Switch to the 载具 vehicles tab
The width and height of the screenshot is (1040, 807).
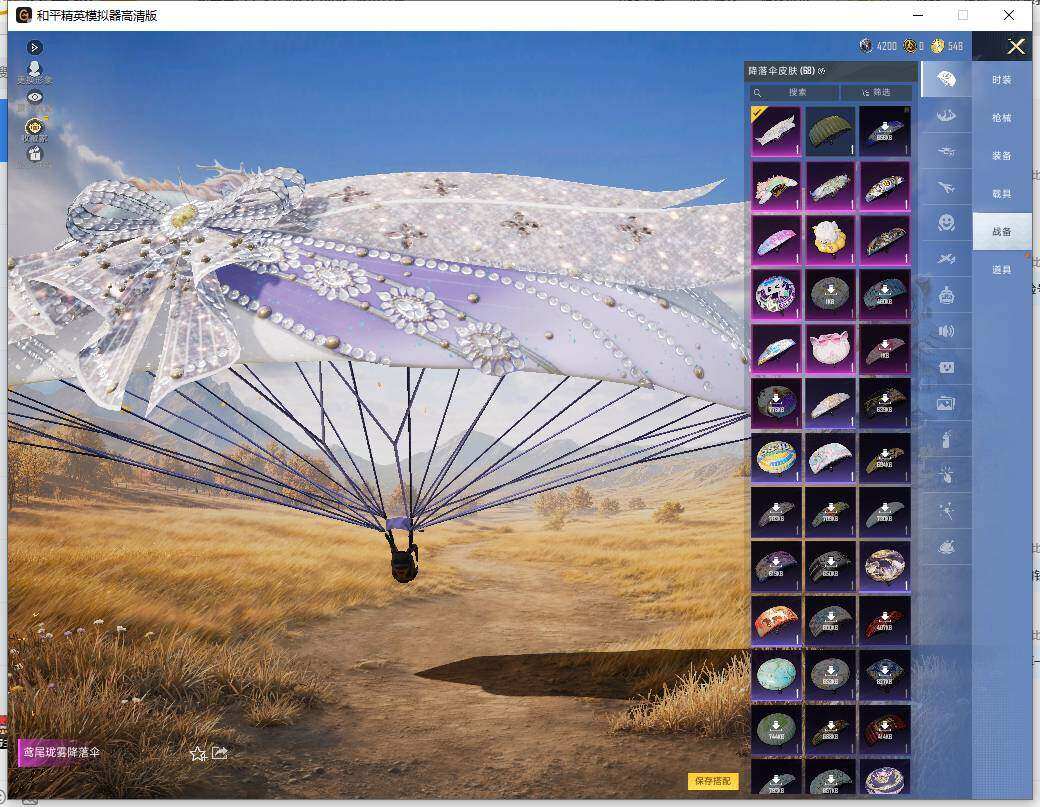(x=1002, y=194)
